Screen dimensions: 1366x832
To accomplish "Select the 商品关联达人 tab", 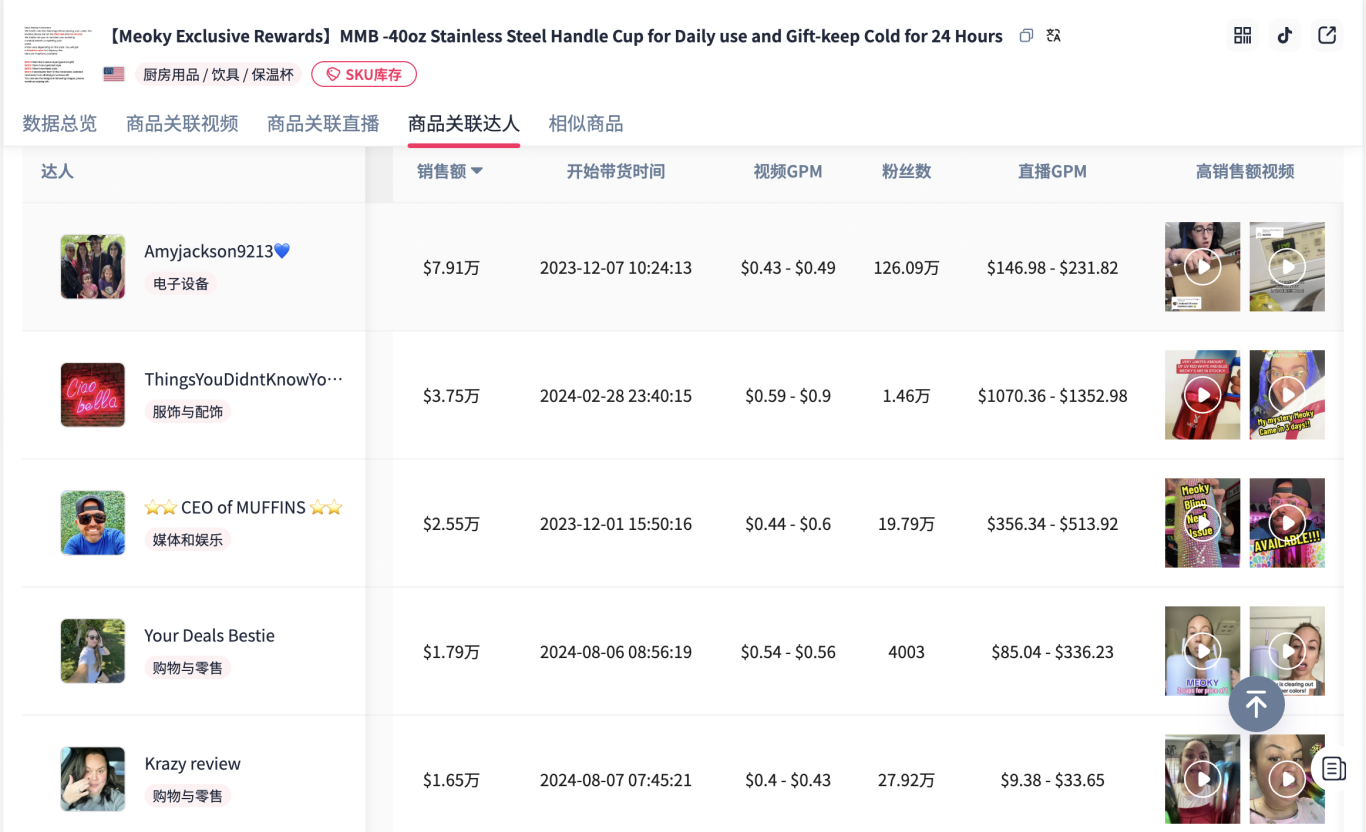I will click(x=464, y=123).
